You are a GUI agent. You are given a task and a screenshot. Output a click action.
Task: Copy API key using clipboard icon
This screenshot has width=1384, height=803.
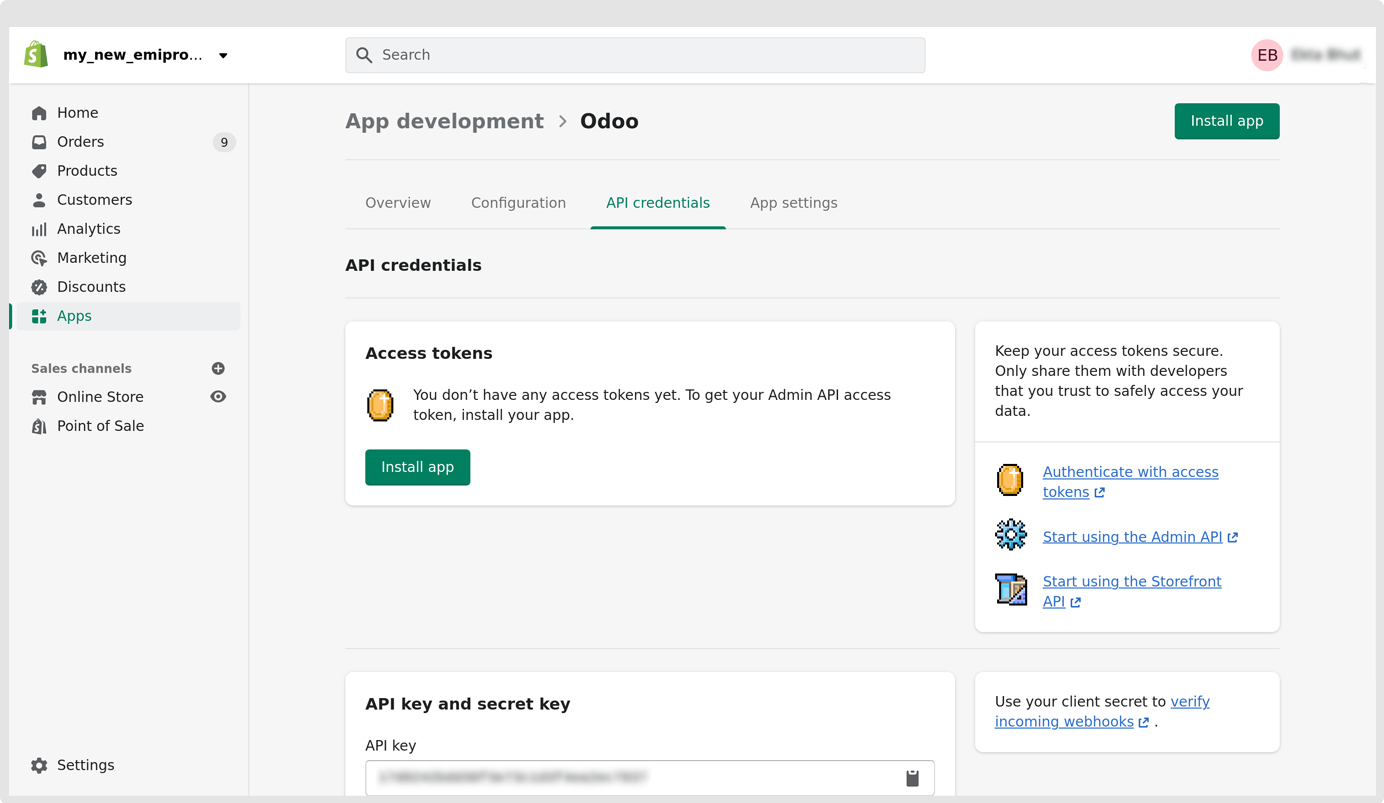(x=912, y=778)
